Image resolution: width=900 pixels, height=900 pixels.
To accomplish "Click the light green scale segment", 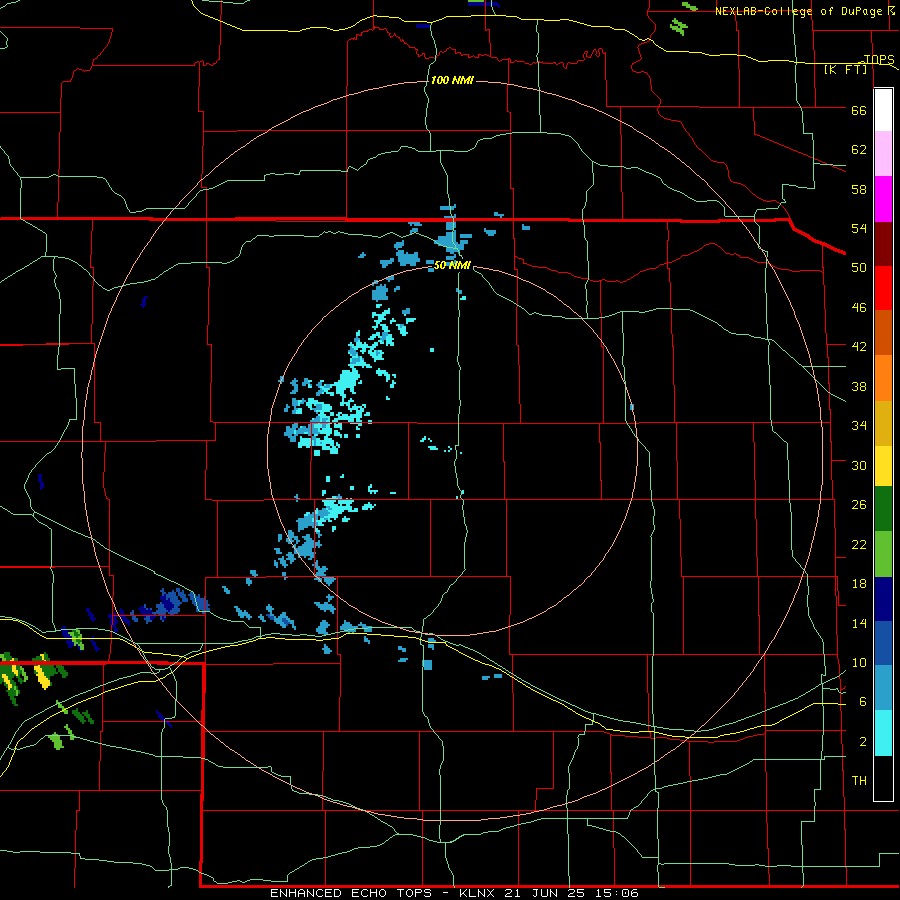I will point(883,554).
